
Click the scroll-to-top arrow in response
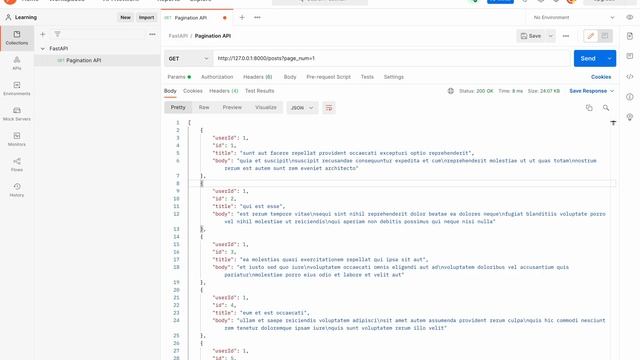point(613,123)
